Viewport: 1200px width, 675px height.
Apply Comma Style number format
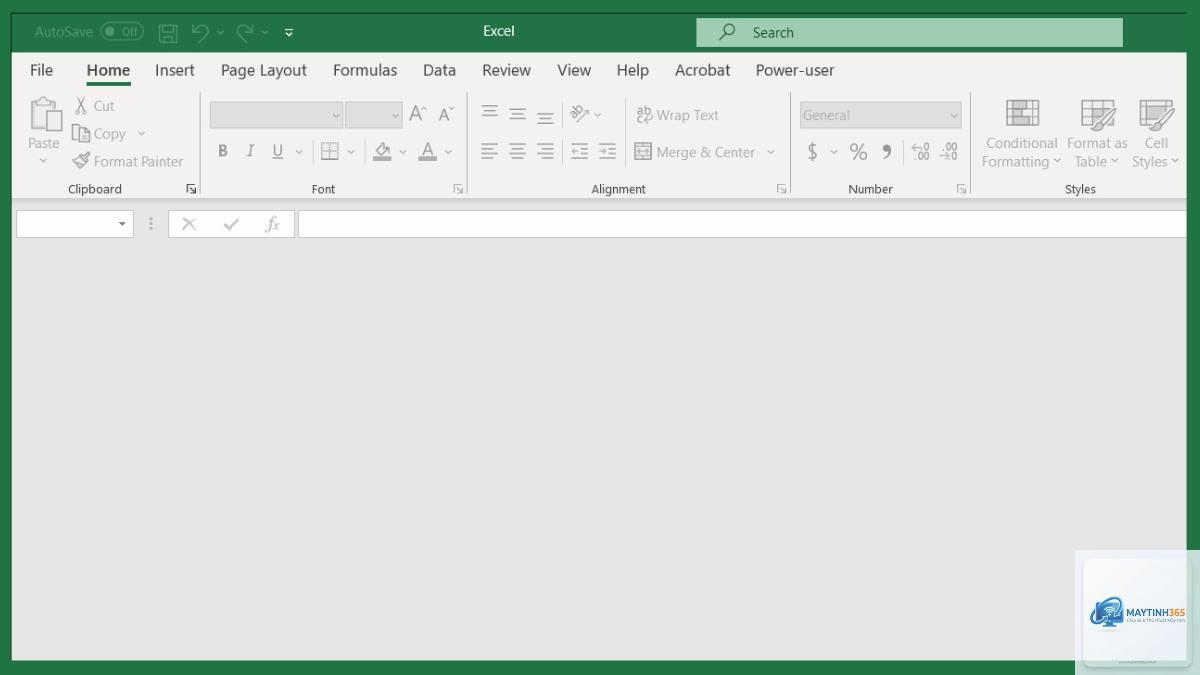click(x=886, y=151)
